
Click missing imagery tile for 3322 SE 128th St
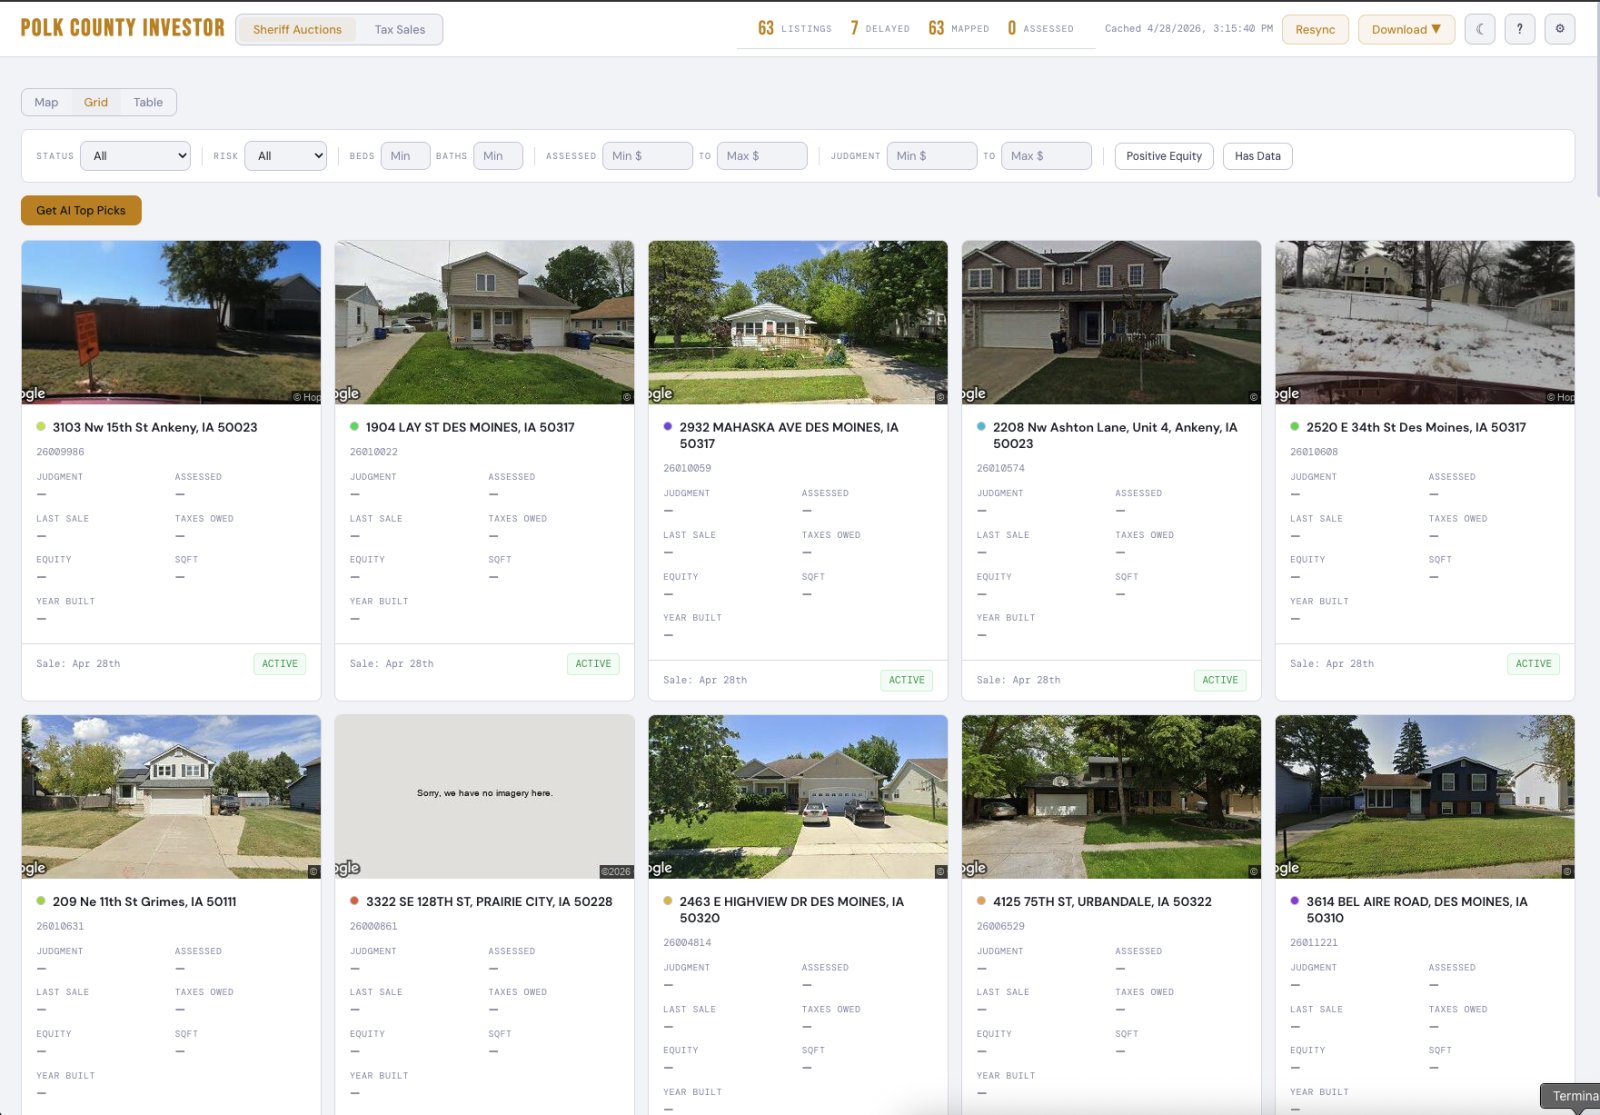[x=484, y=797]
